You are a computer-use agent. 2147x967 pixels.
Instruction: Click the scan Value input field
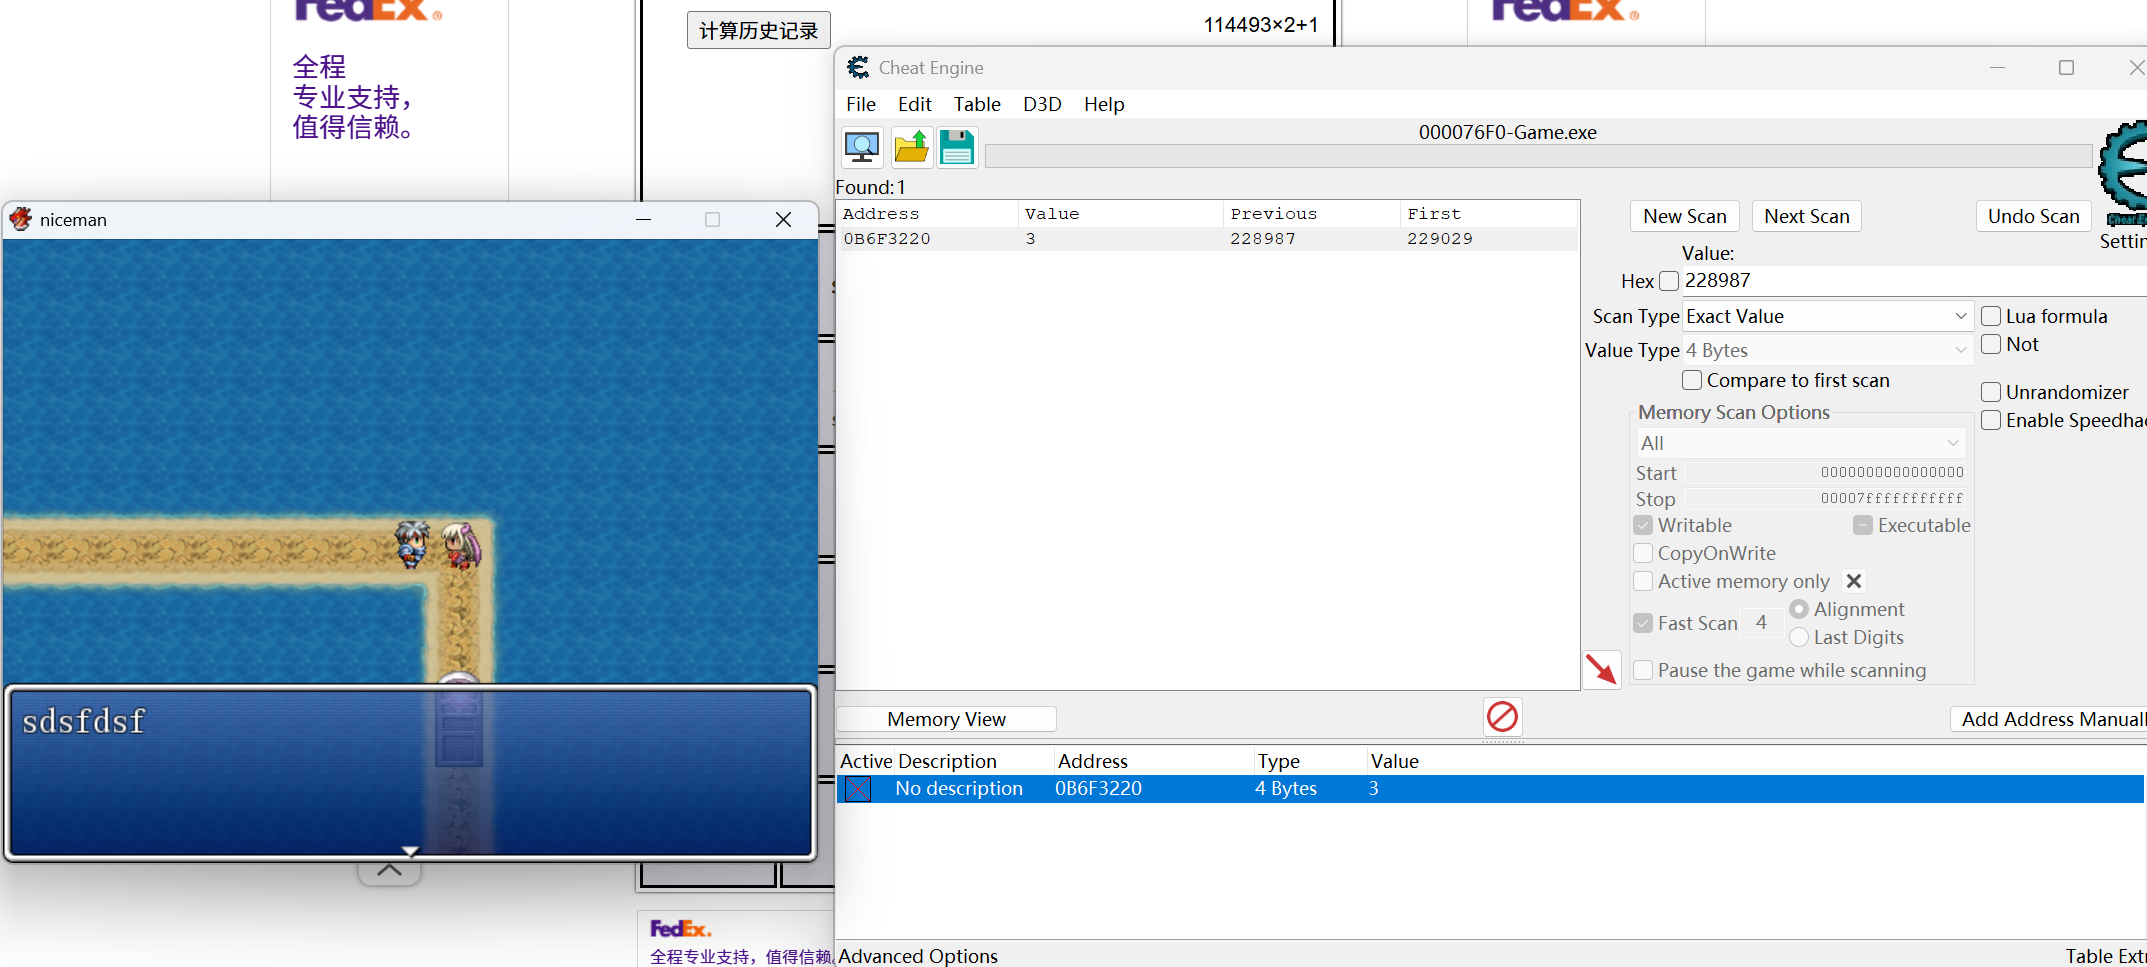coord(1914,281)
